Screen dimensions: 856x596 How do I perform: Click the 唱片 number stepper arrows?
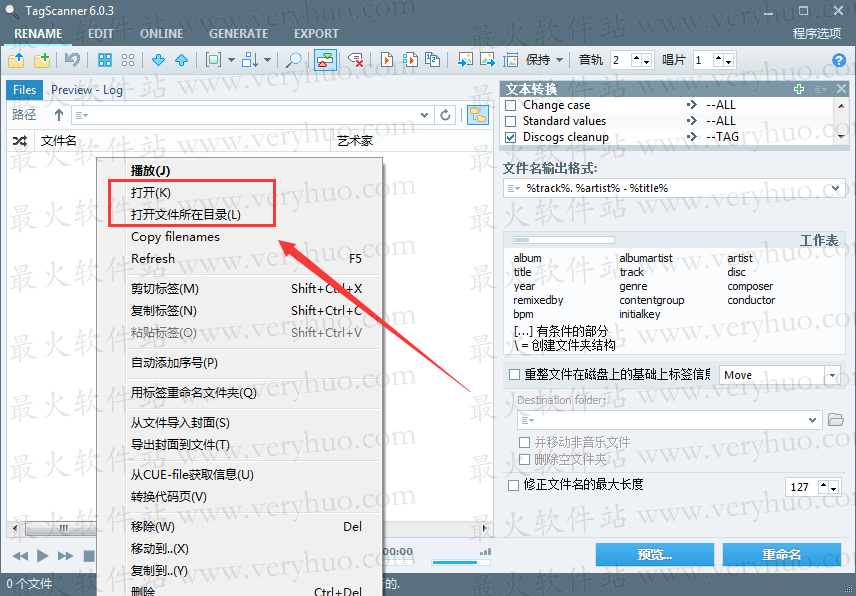[724, 60]
